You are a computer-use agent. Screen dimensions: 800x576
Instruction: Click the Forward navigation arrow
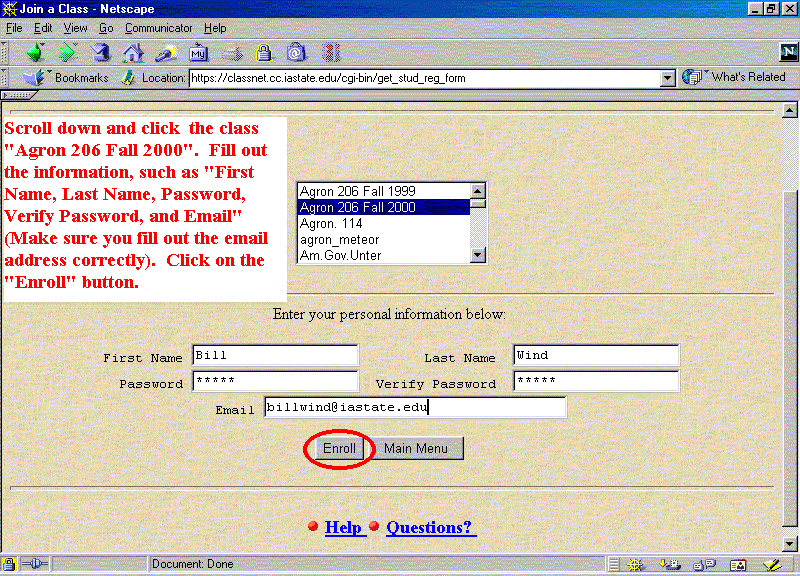pos(67,52)
